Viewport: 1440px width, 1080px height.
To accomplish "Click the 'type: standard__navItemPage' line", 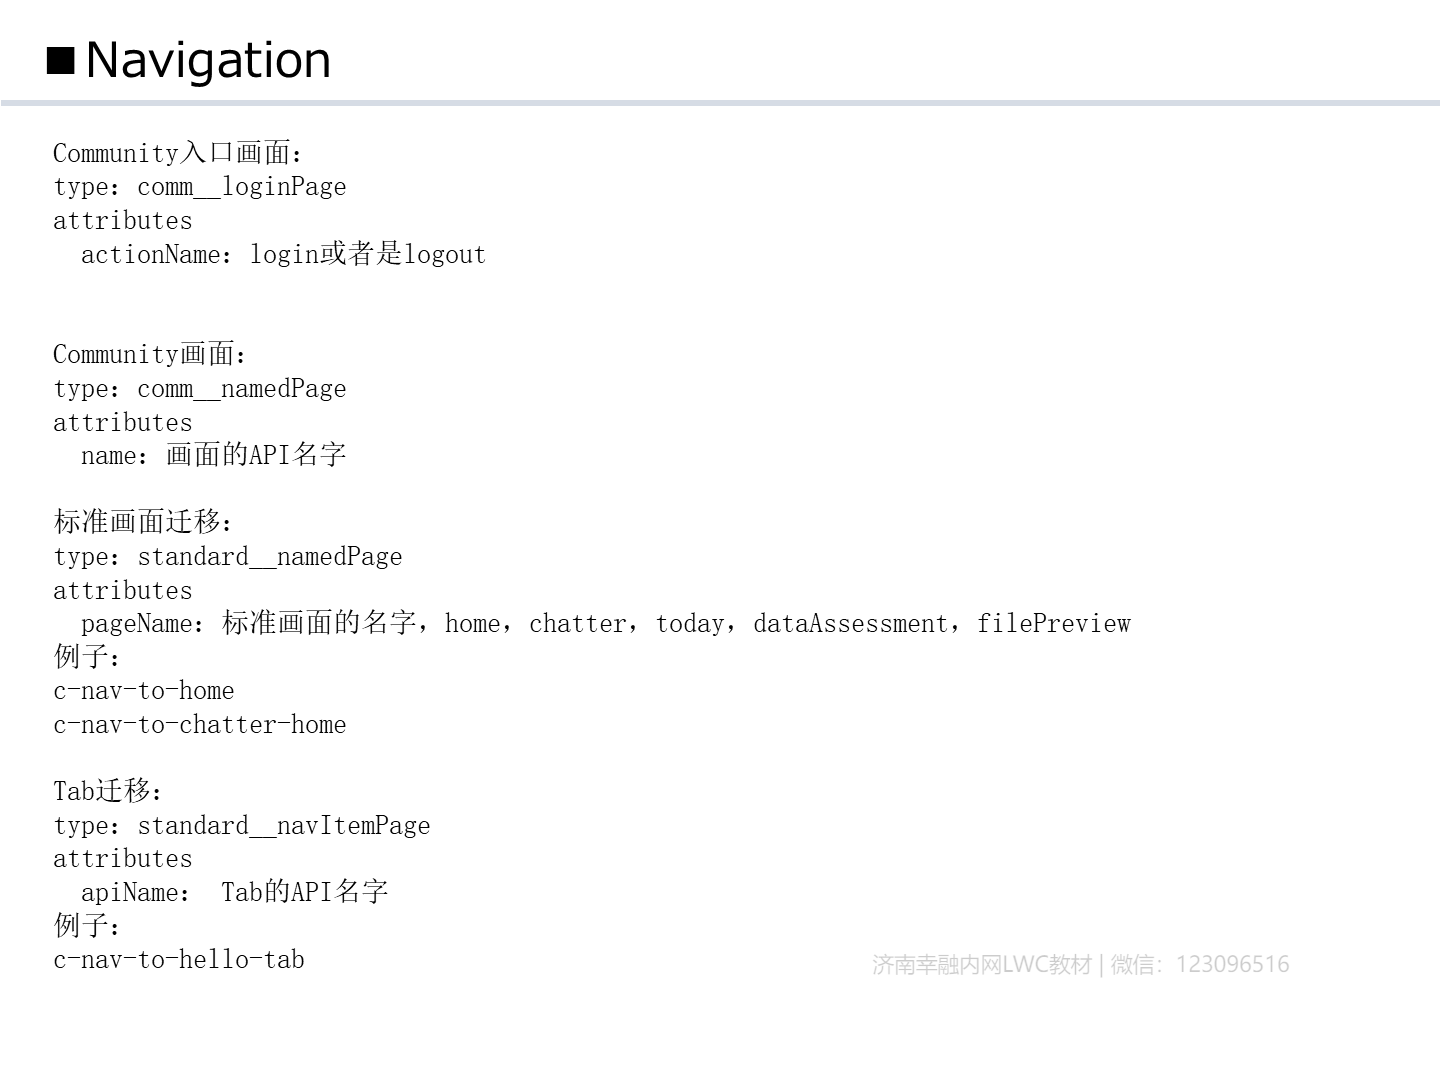I will pos(242,826).
